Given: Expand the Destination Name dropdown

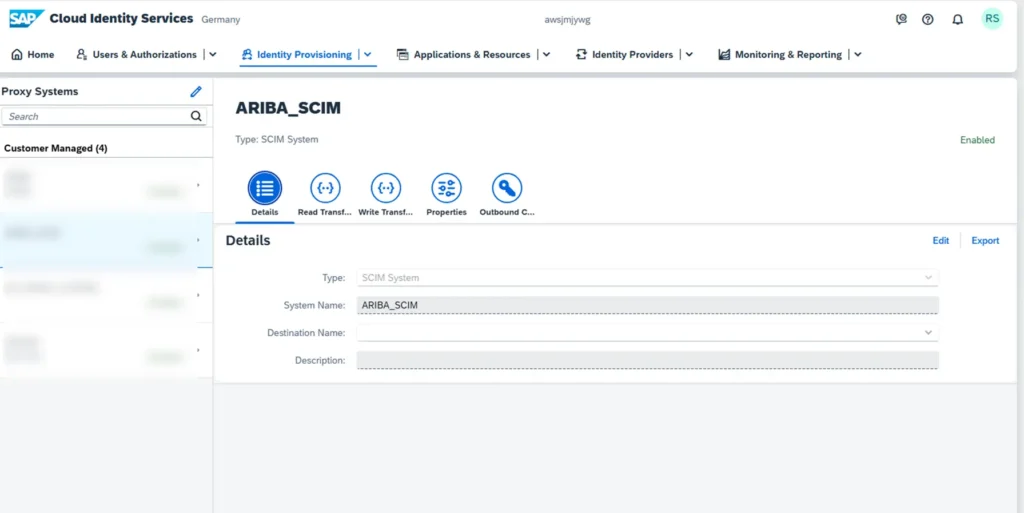Looking at the screenshot, I should tap(928, 332).
